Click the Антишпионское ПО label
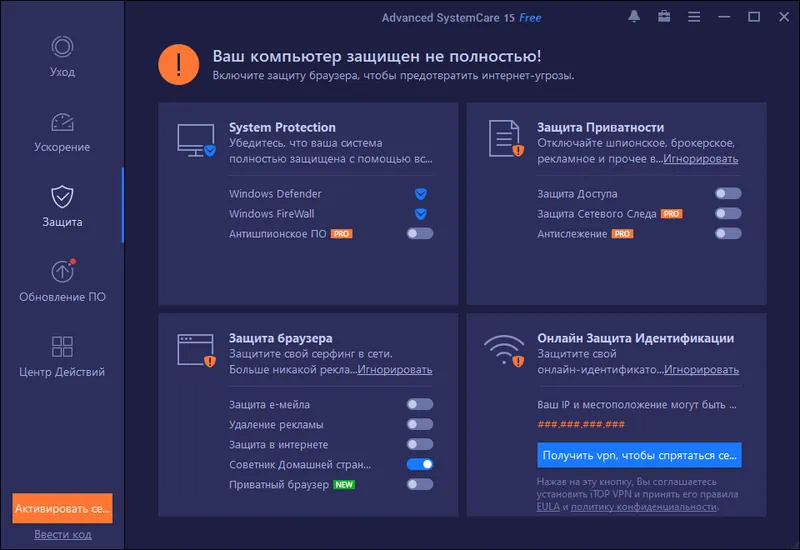Image resolution: width=800 pixels, height=550 pixels. [x=278, y=234]
